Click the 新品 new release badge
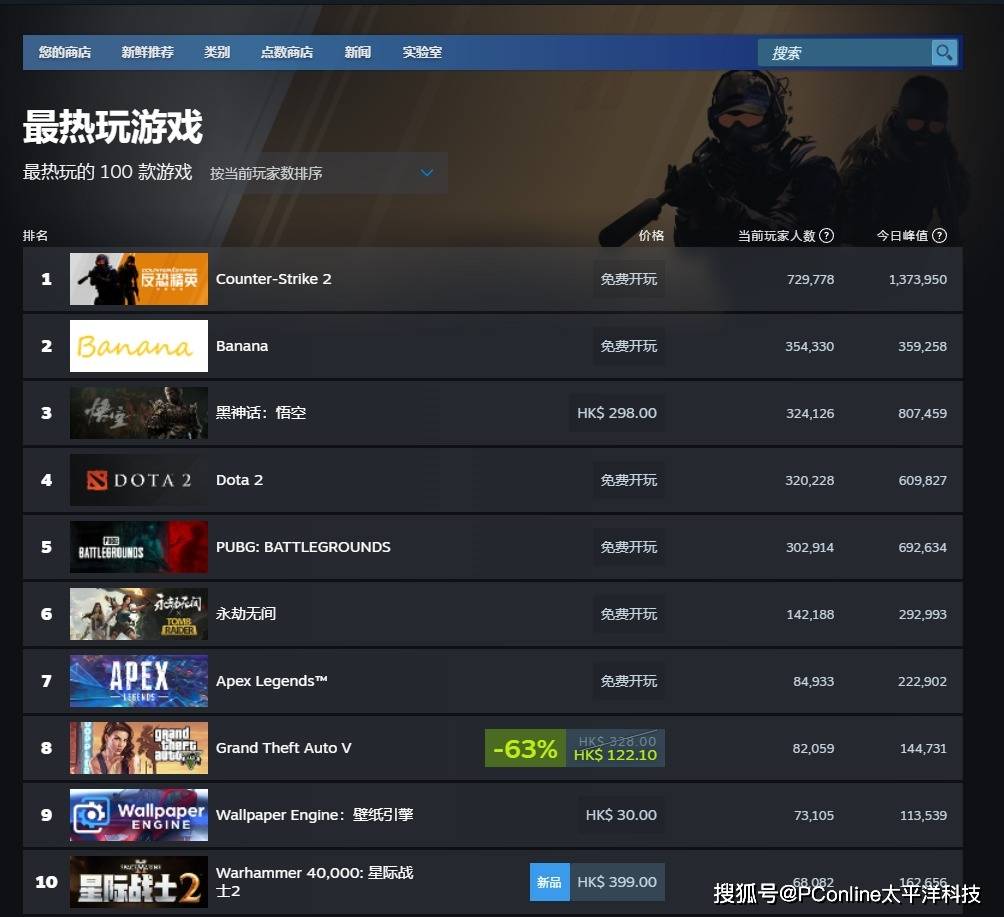The width and height of the screenshot is (1004, 917). [549, 882]
